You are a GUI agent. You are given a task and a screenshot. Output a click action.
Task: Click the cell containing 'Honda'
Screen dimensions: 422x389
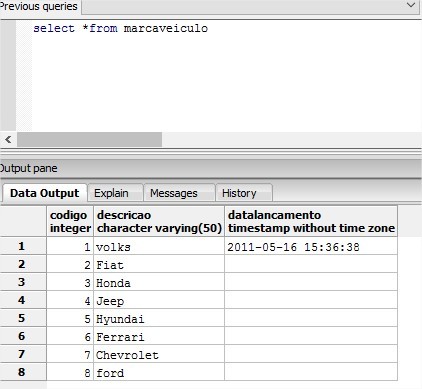coord(159,283)
